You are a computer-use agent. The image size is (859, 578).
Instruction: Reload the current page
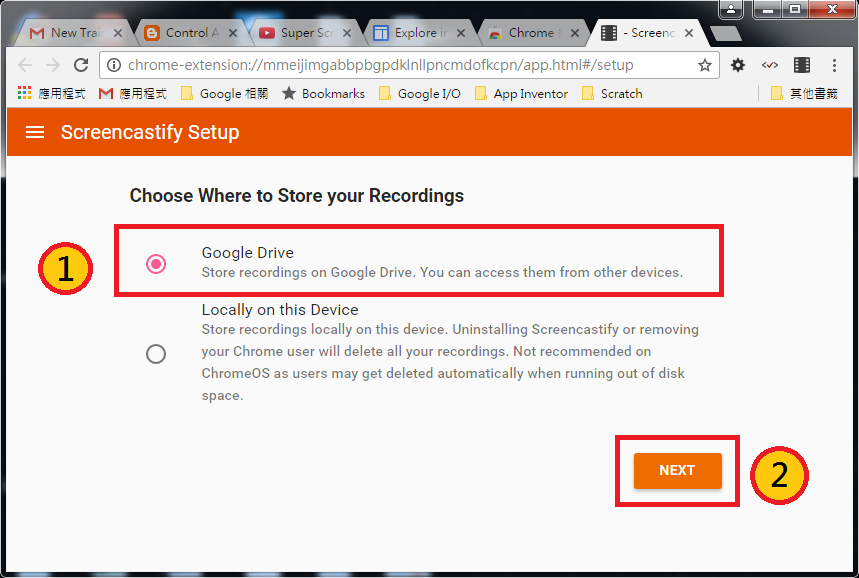click(x=81, y=65)
